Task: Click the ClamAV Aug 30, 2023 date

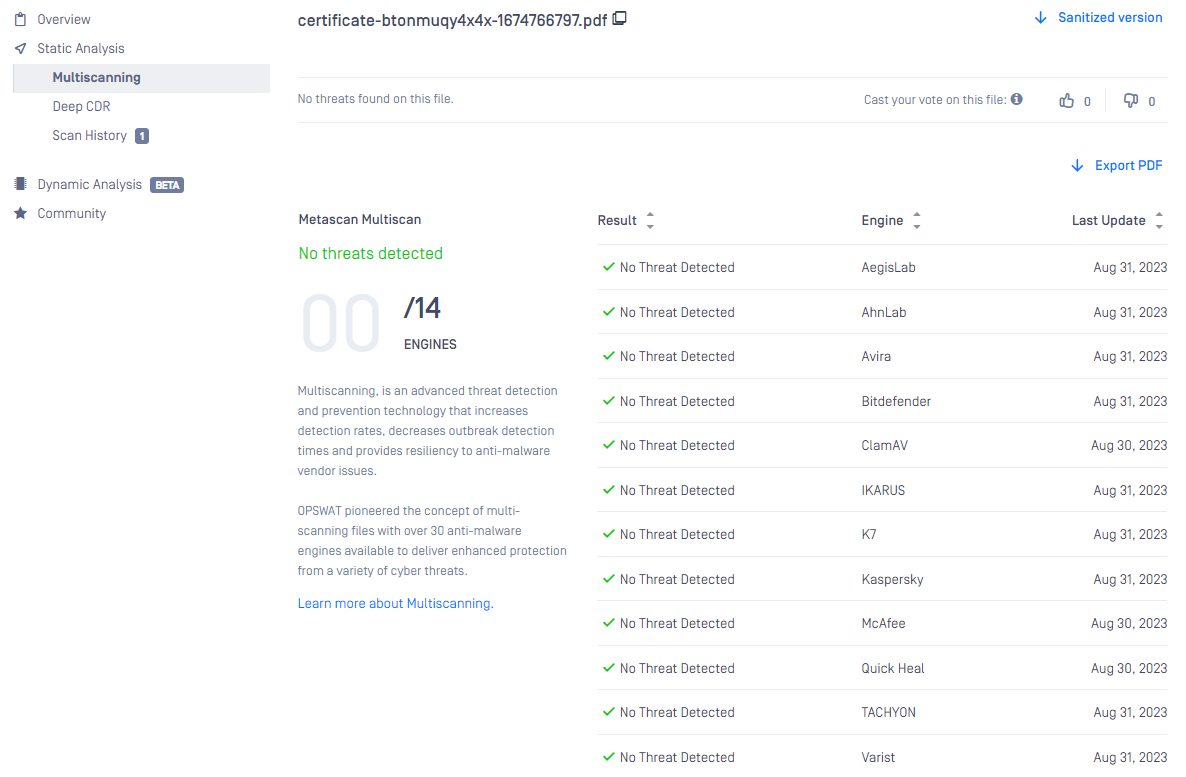Action: 1129,446
